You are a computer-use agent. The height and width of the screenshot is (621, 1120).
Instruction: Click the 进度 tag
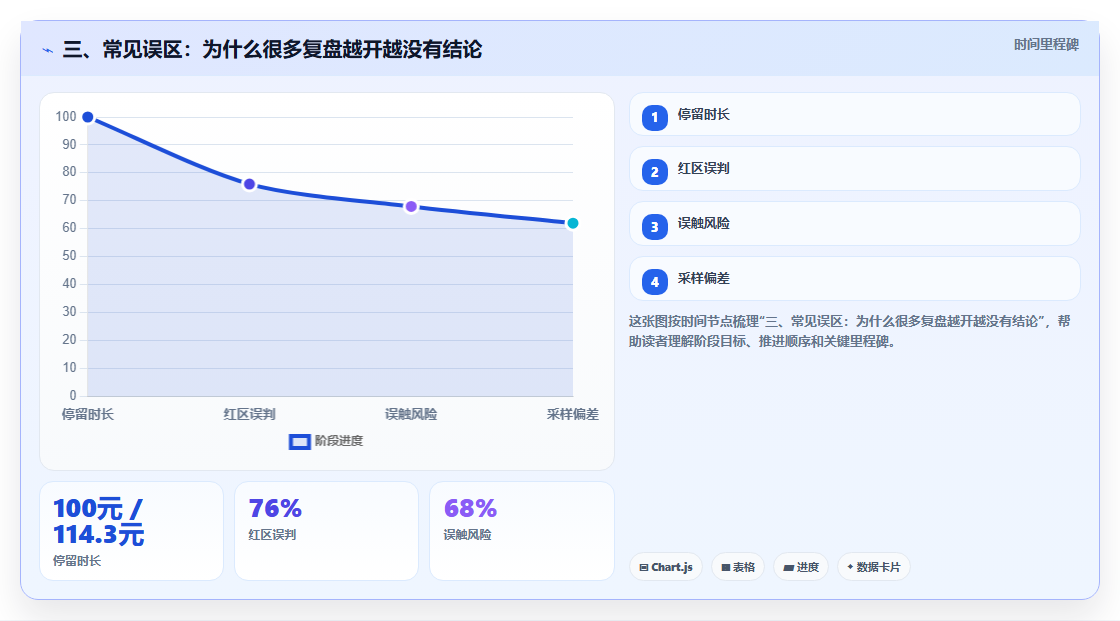tap(801, 567)
